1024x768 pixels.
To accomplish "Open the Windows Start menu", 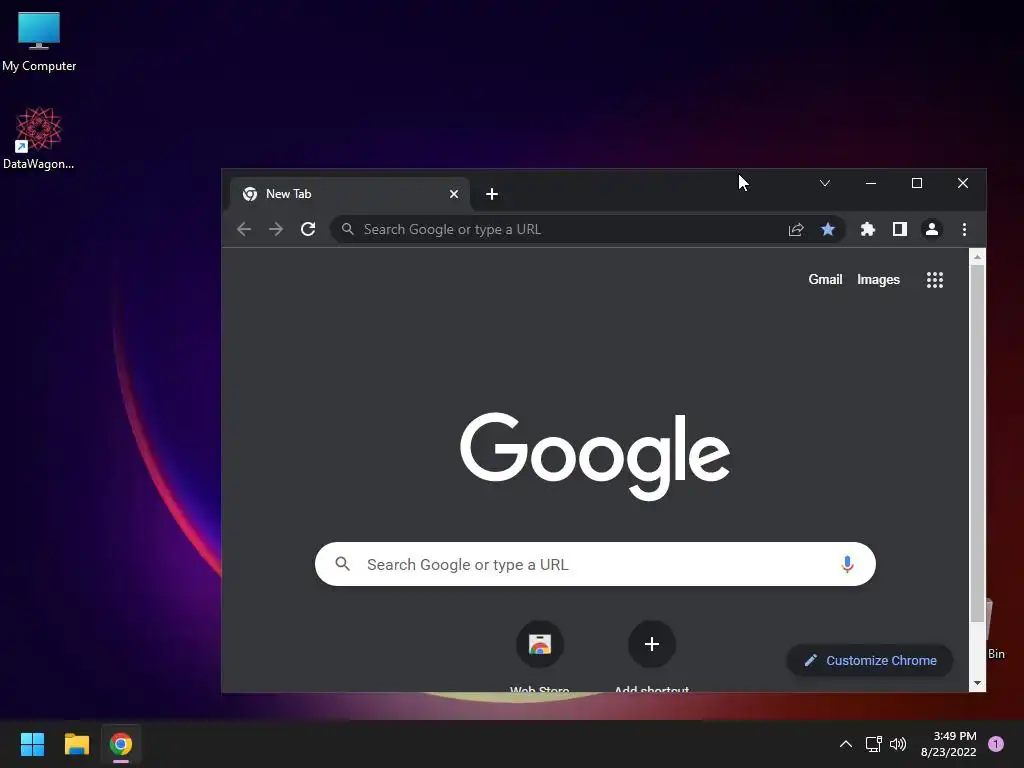I will pos(32,744).
